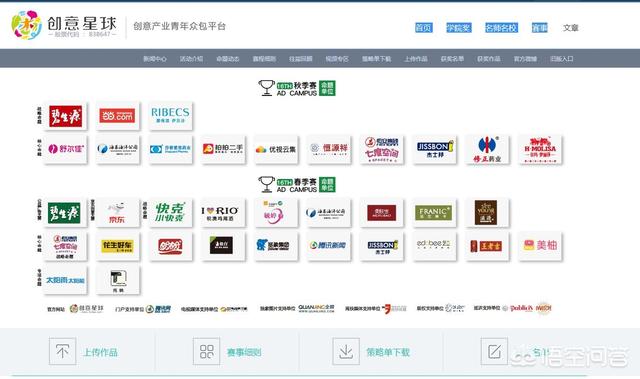
Task: Click the 旧版入口 navigation link
Action: click(562, 59)
